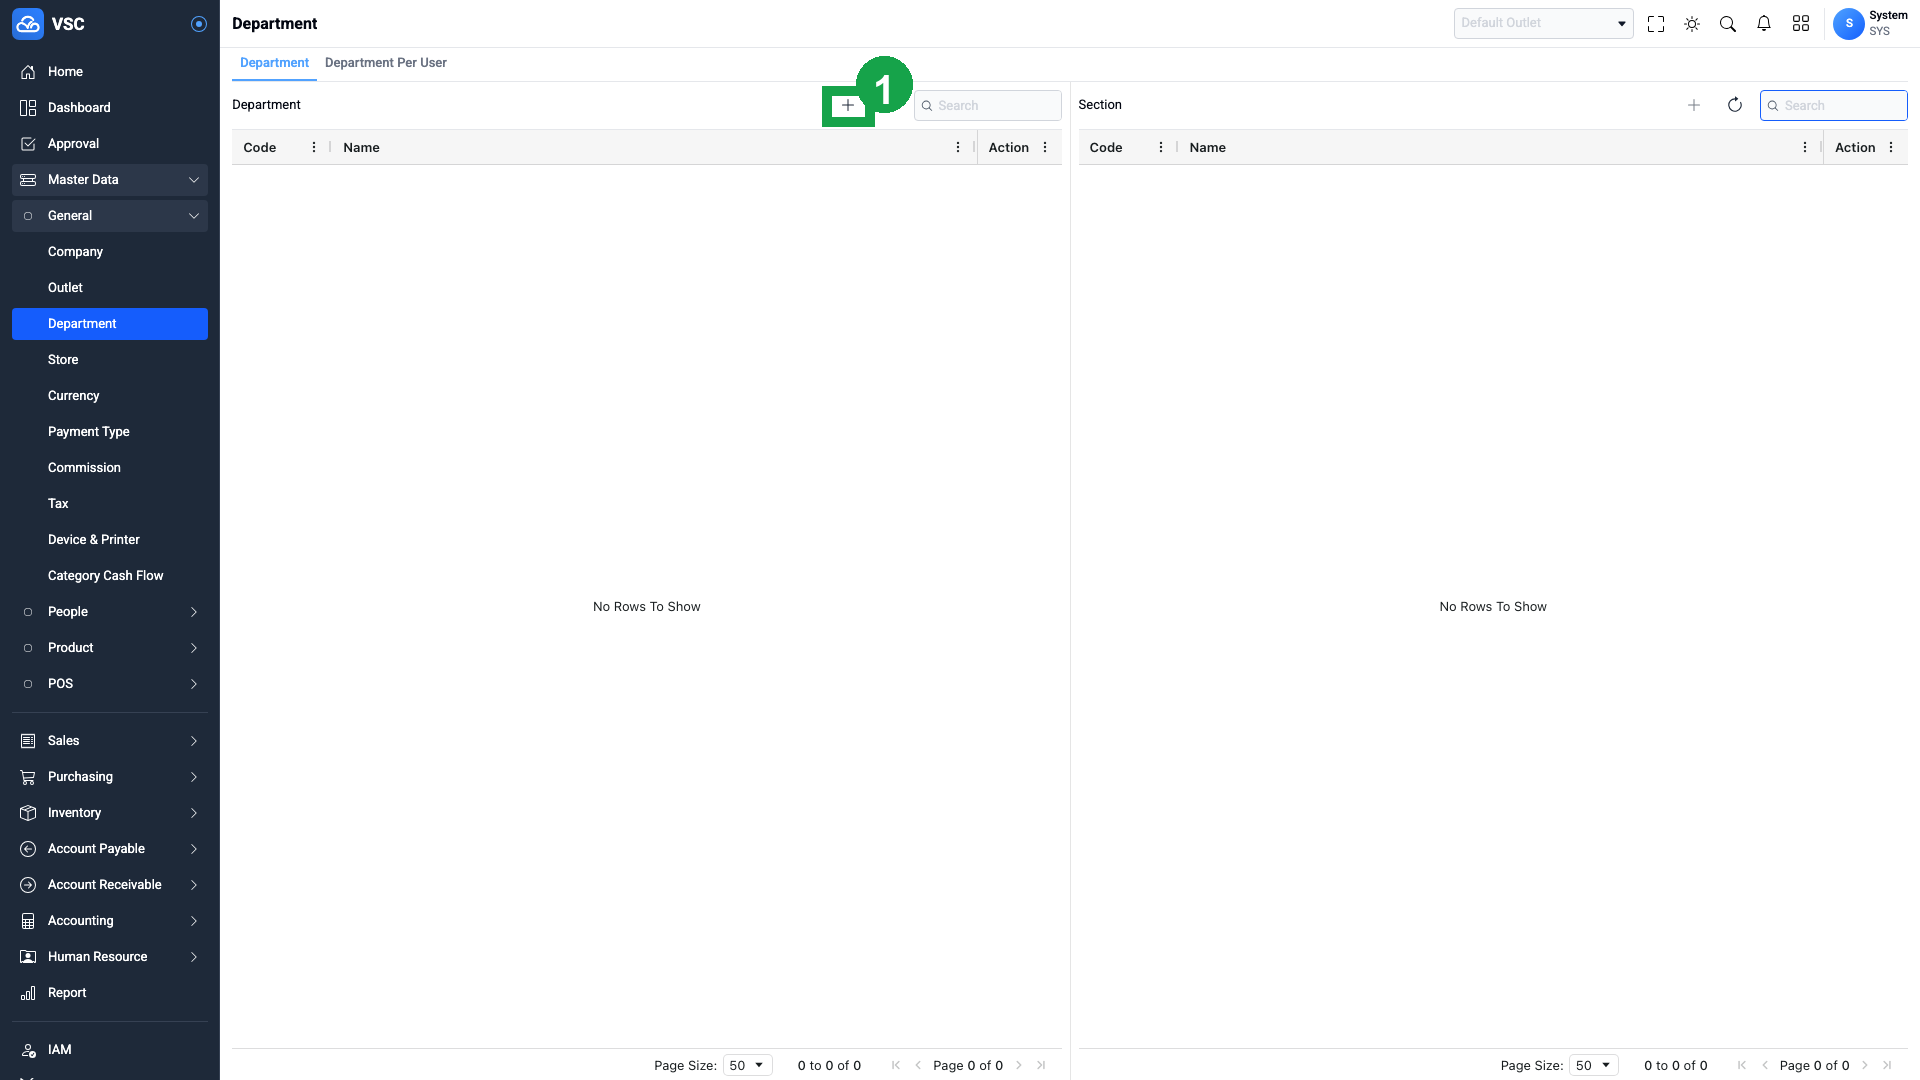This screenshot has width=1920, height=1080.
Task: Open the Tax page
Action: click(x=110, y=504)
